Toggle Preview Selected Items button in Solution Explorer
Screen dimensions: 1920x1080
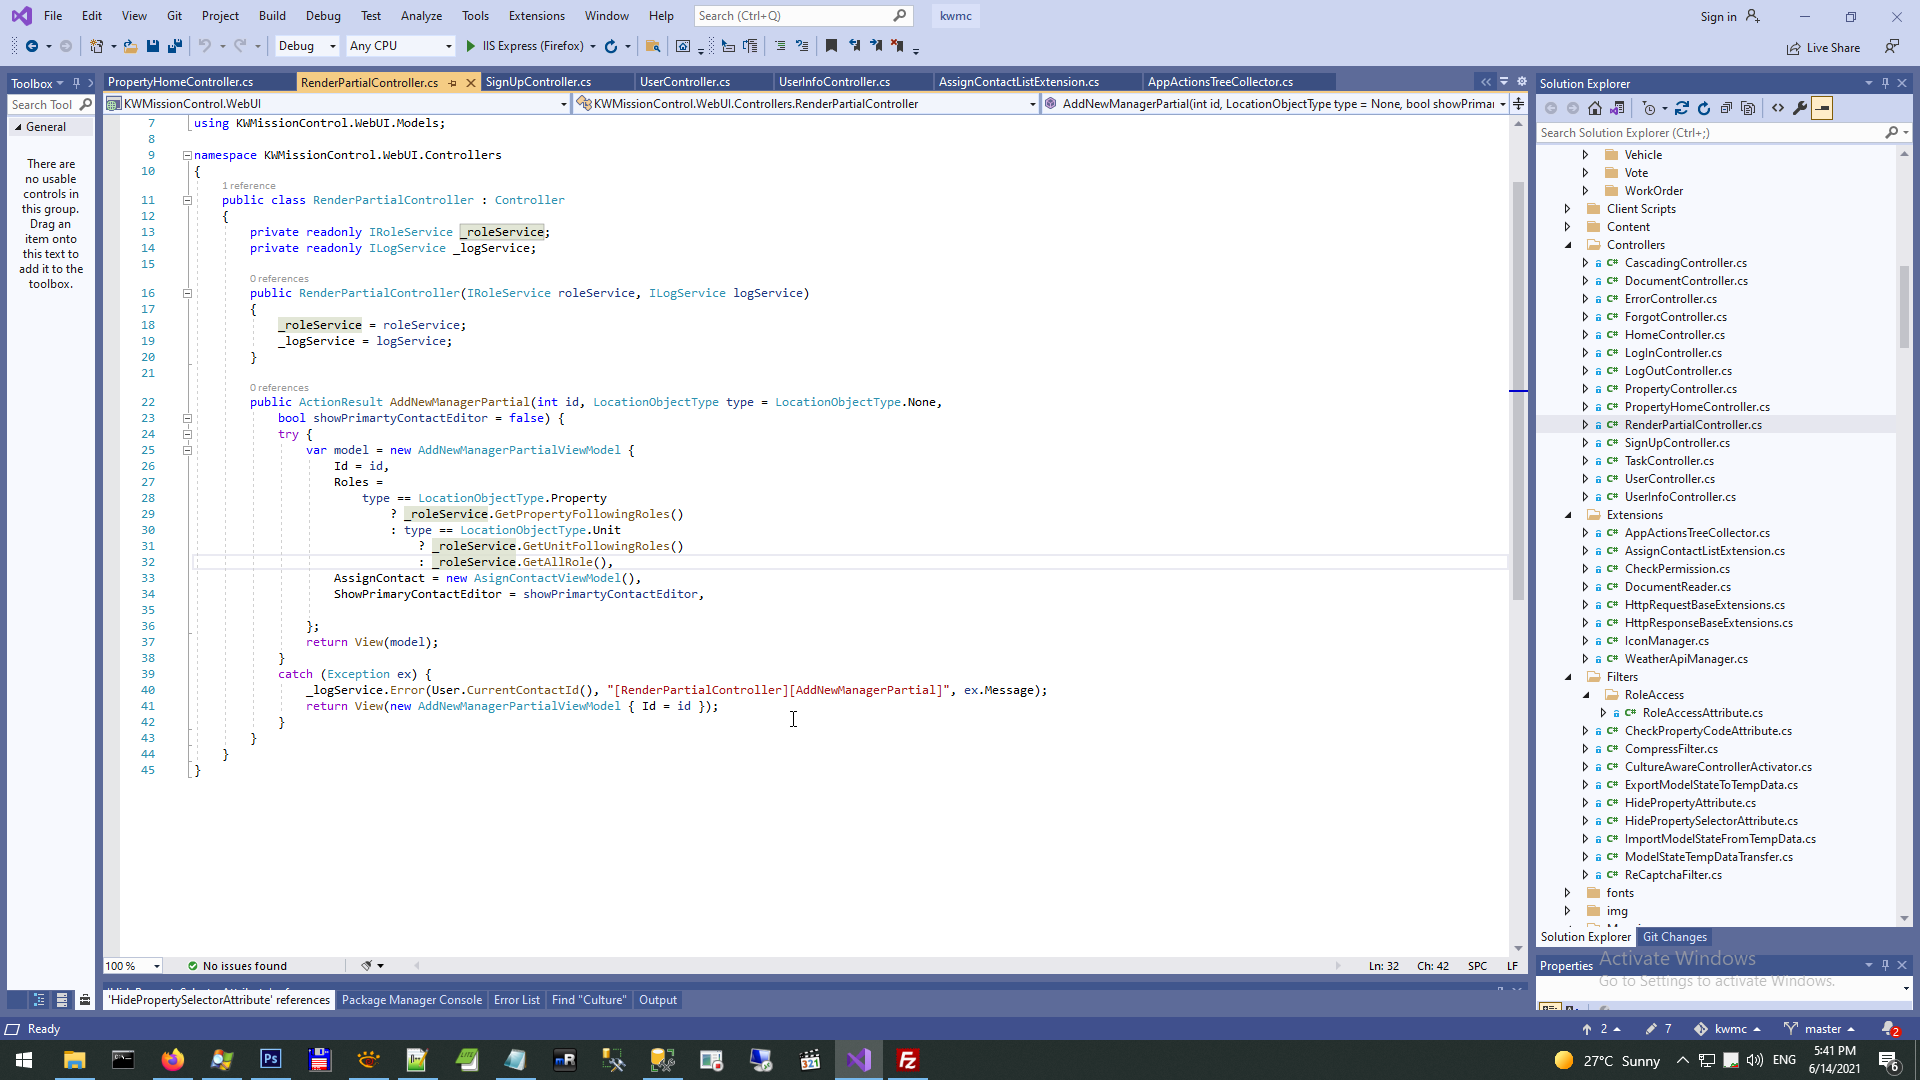[1822, 108]
